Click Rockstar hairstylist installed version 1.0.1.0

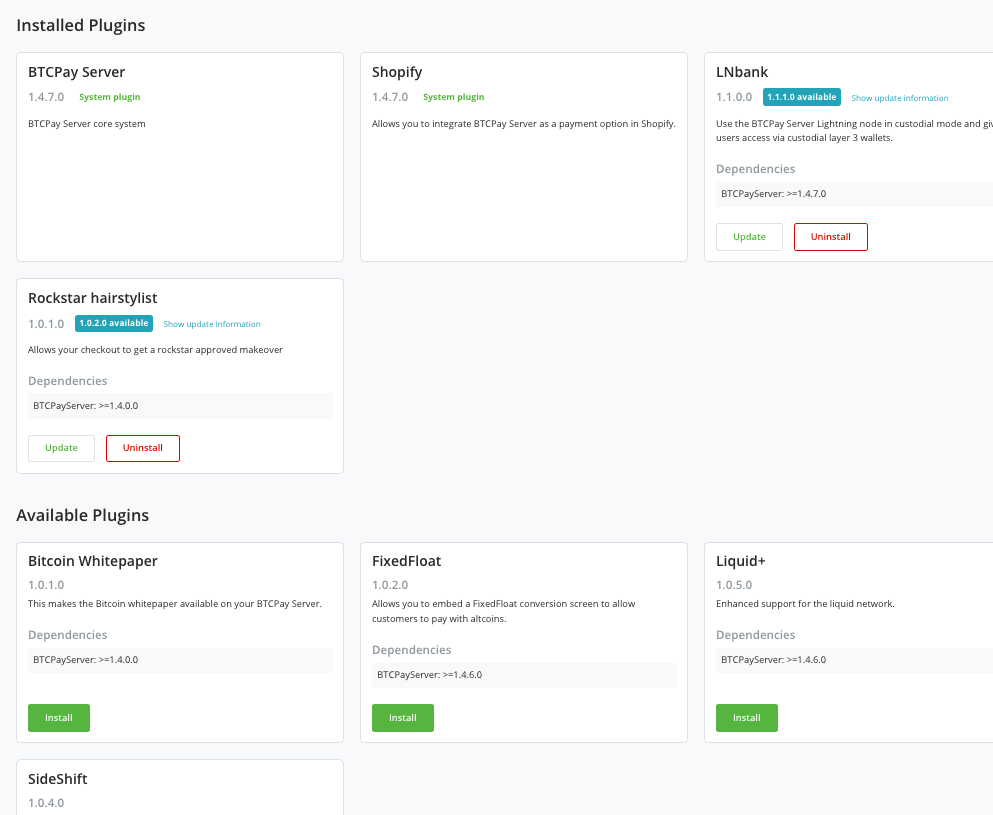pyautogui.click(x=46, y=324)
